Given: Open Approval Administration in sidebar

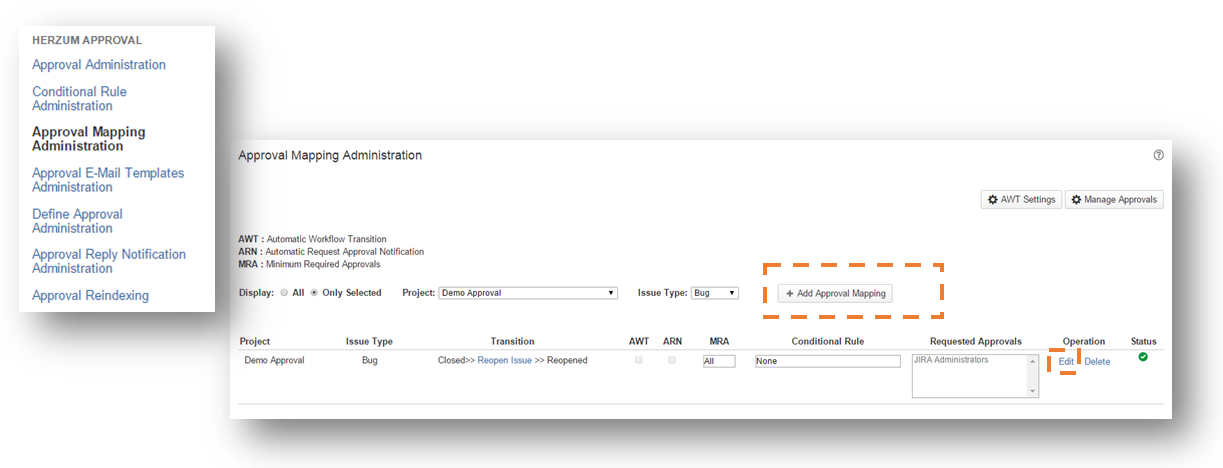Looking at the screenshot, I should pyautogui.click(x=99, y=65).
